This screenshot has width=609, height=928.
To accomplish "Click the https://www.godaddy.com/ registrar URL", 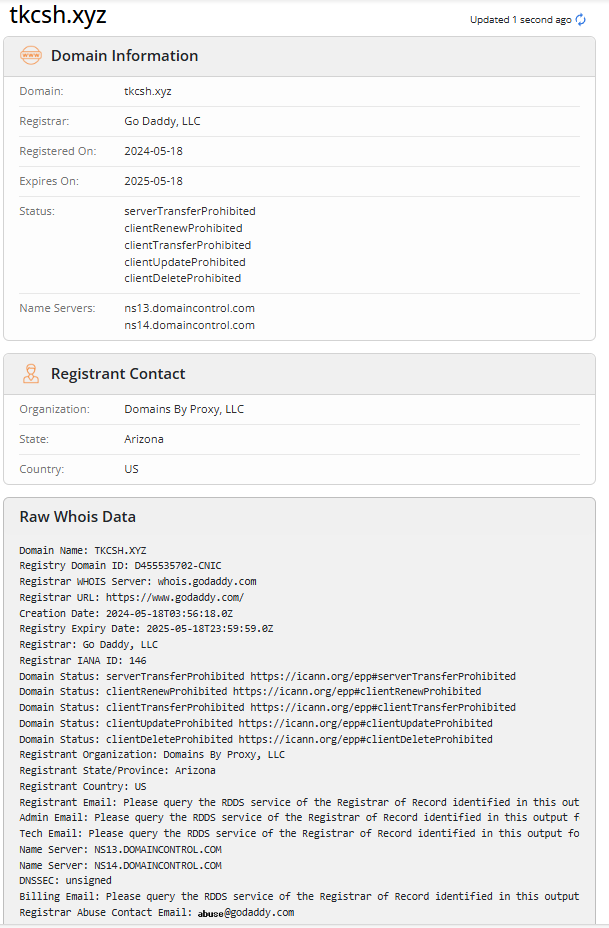I will [x=175, y=597].
